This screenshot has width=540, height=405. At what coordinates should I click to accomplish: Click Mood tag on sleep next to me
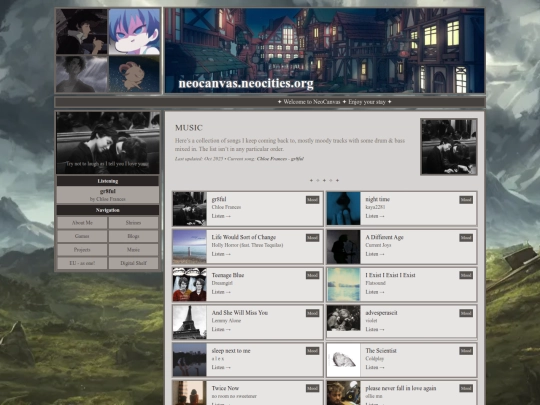click(312, 351)
